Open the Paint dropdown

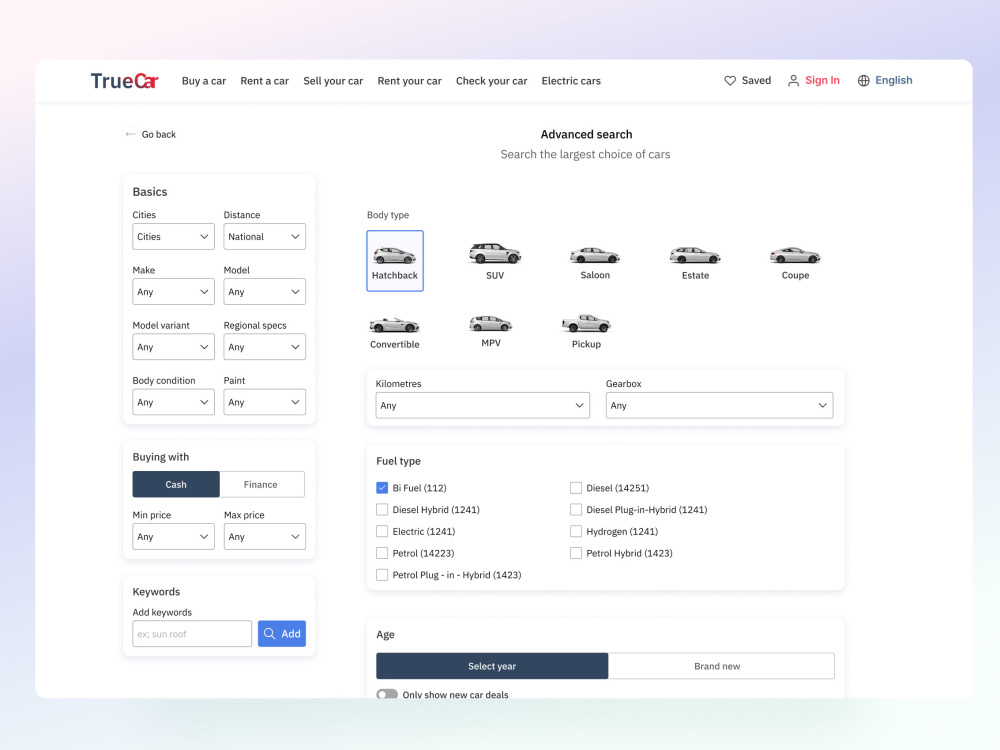[x=265, y=402]
